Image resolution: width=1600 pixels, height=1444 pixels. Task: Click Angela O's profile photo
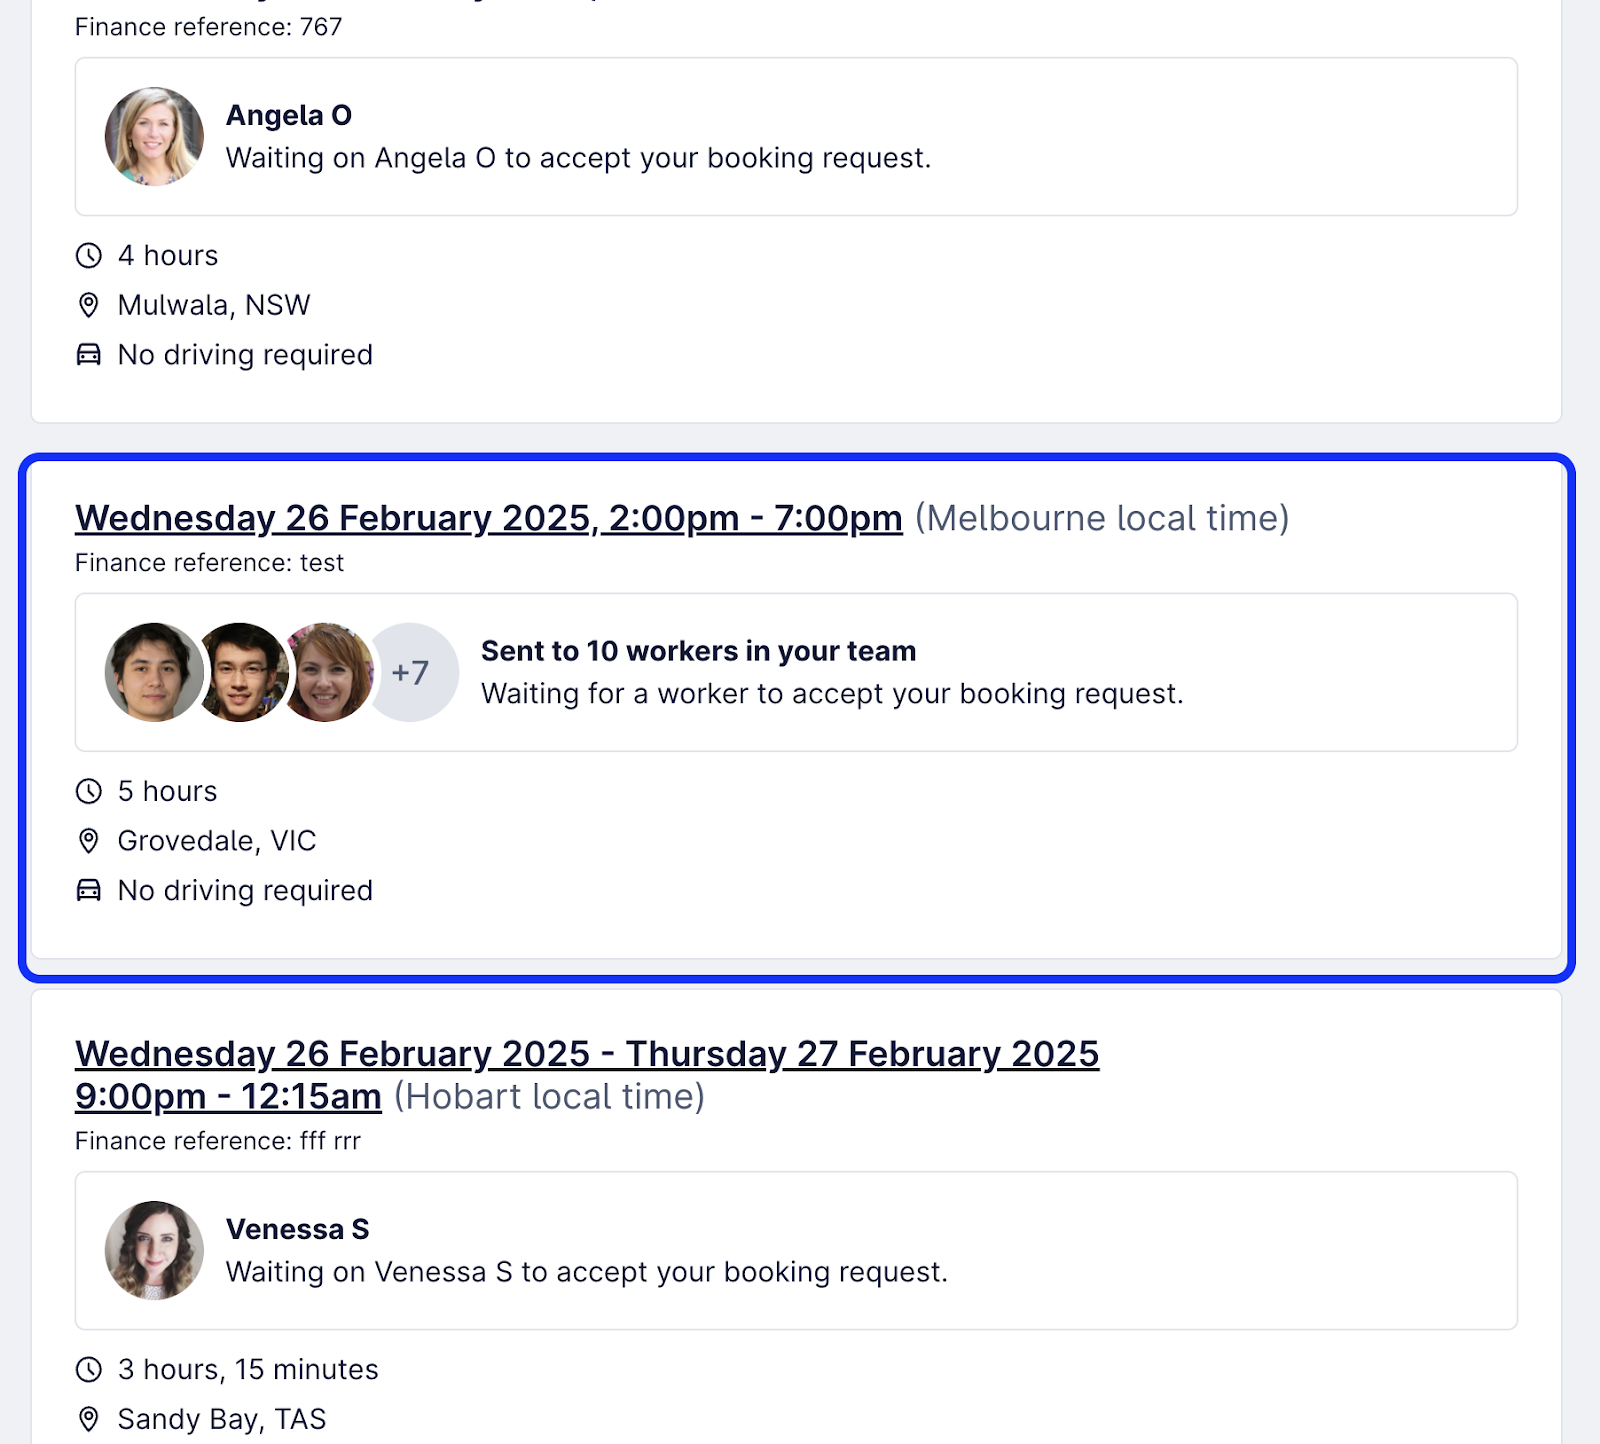(154, 136)
